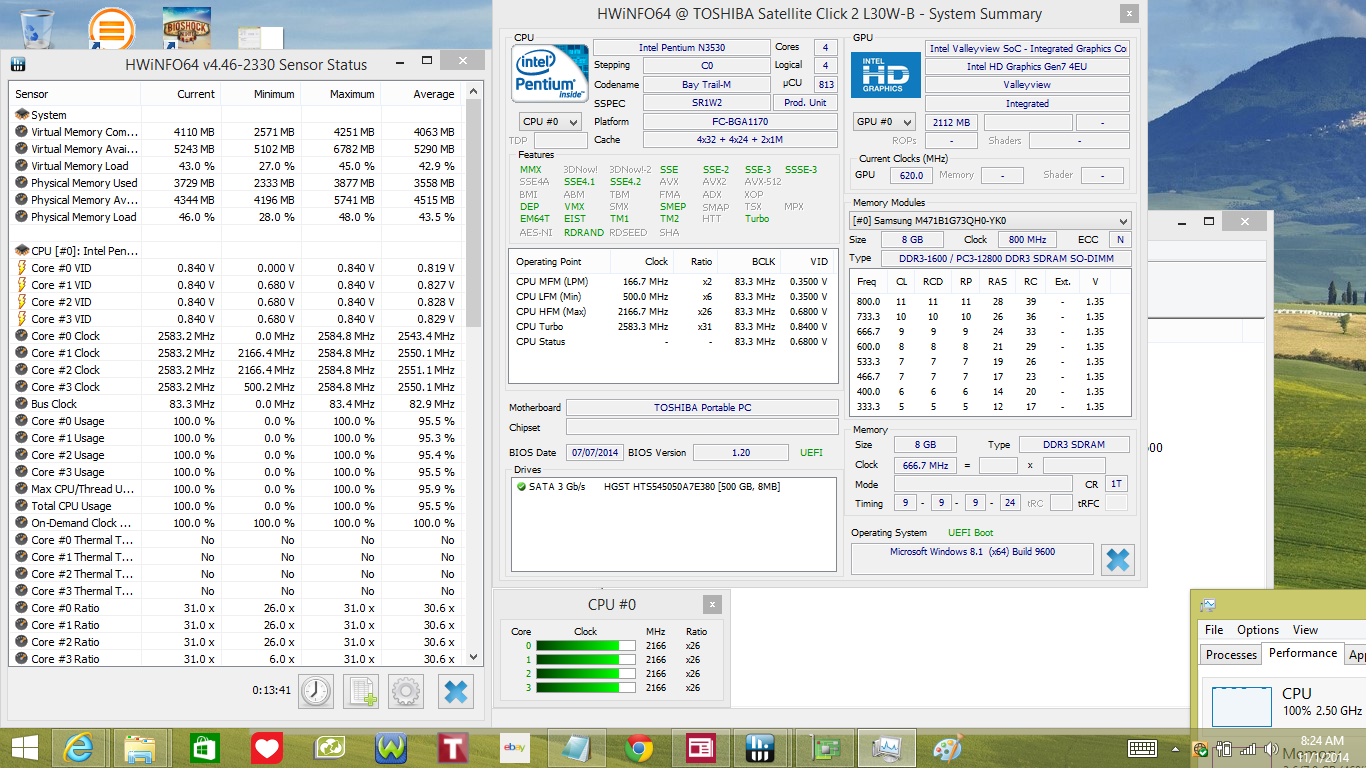Click the blue X button in System Summary
1366x768 pixels.
pyautogui.click(x=1118, y=560)
